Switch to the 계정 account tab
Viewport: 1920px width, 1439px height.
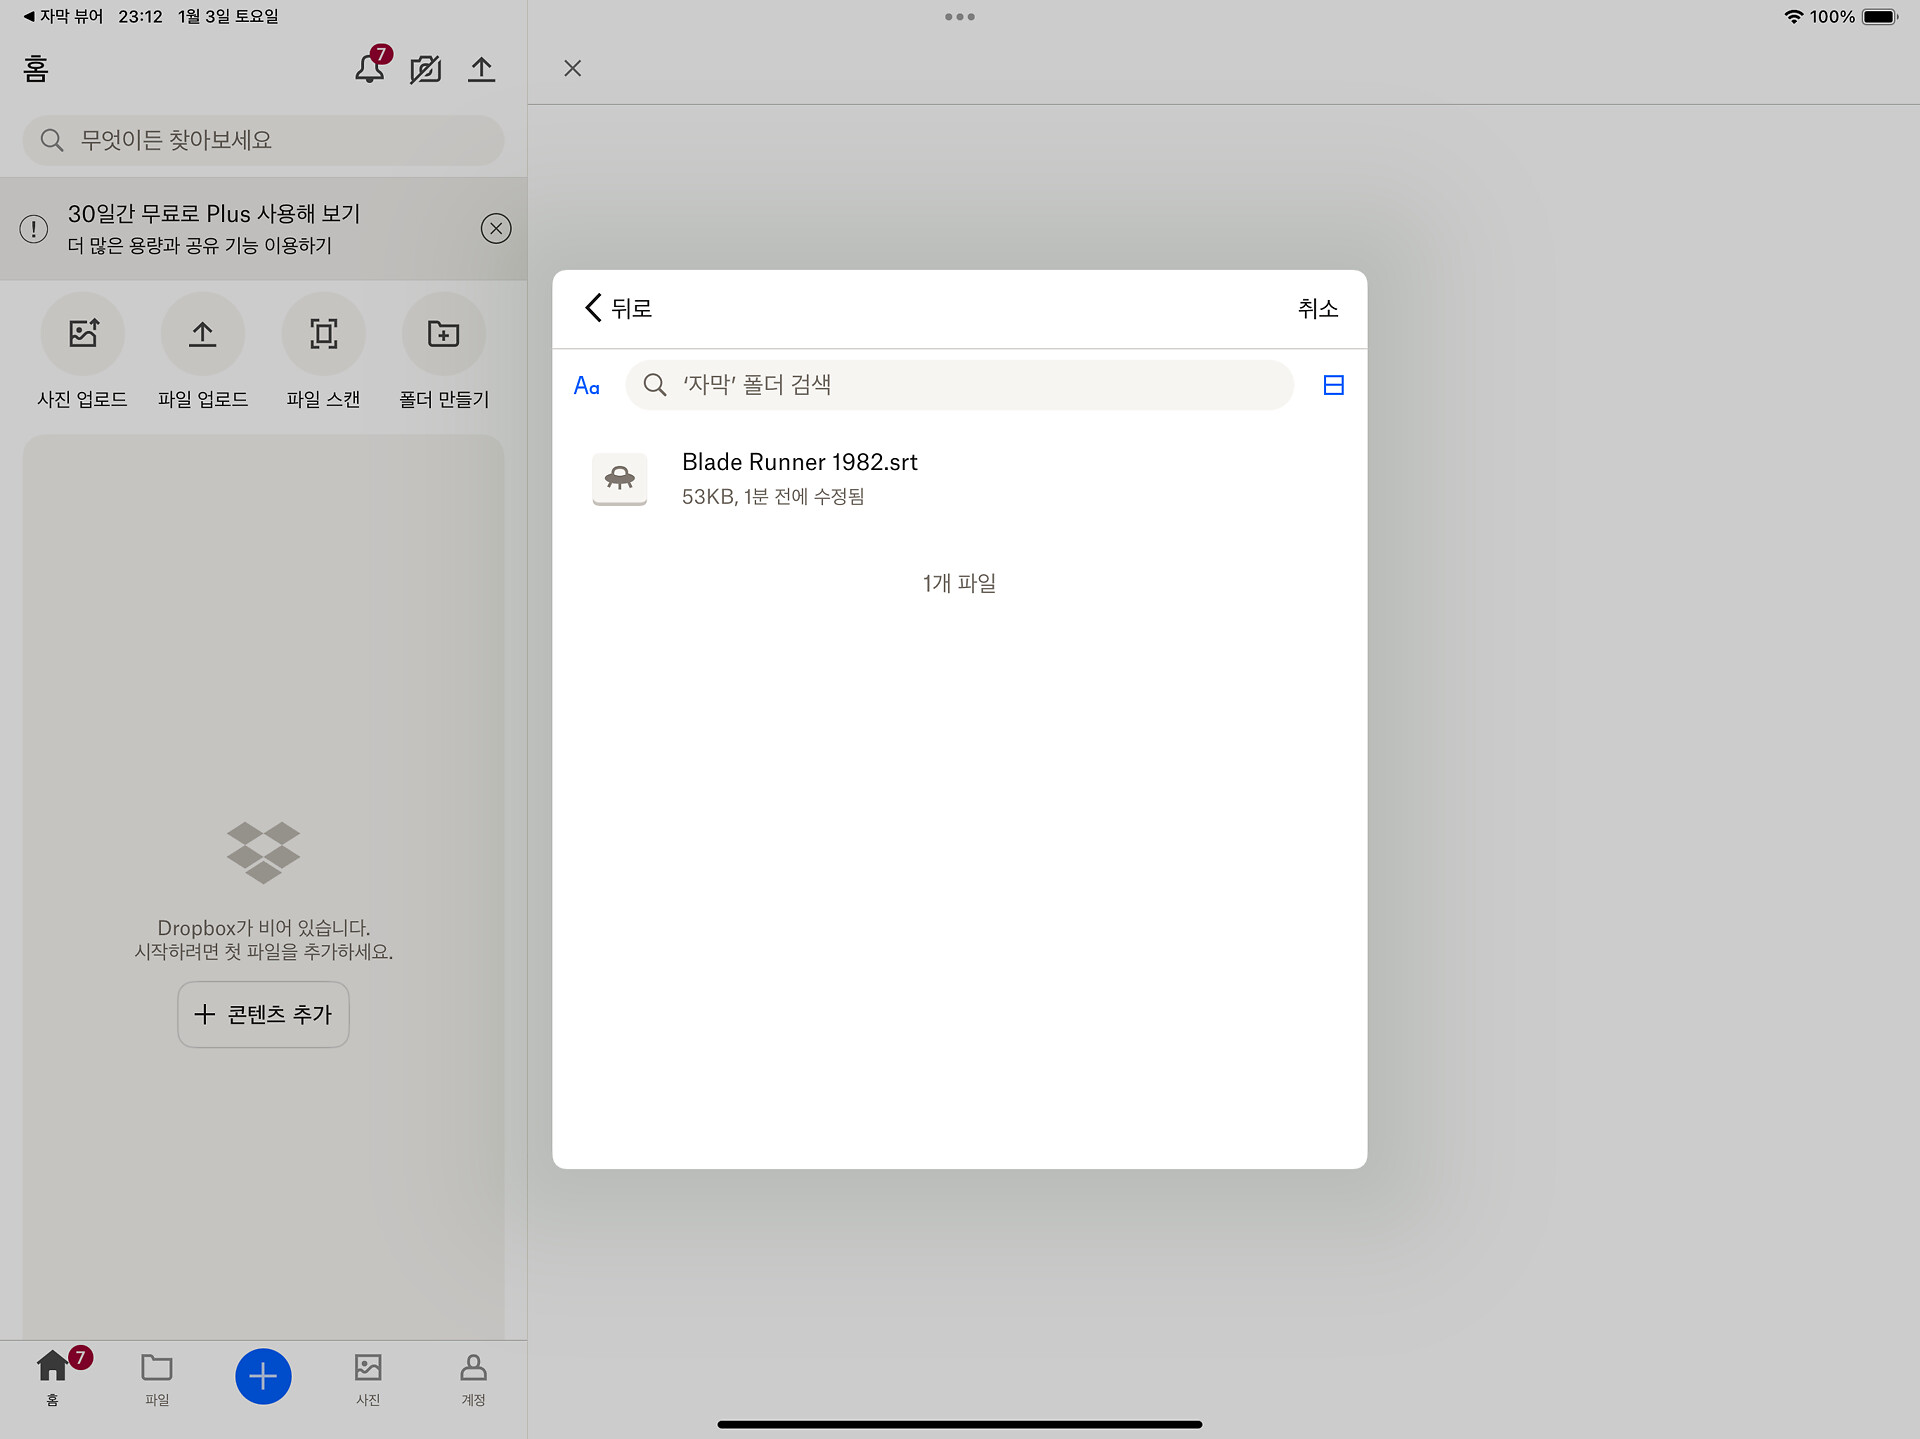click(x=473, y=1378)
